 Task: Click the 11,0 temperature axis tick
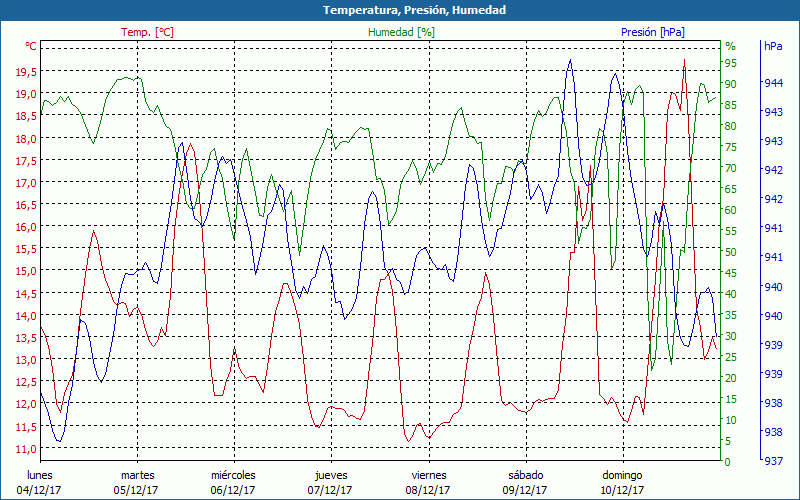tap(25, 448)
